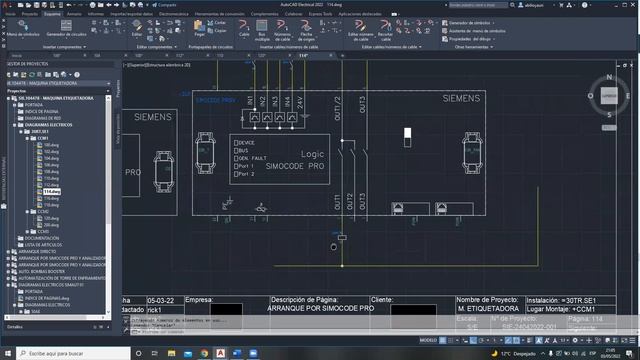Switch to the Proyecto ribbon tab
This screenshot has width=640, height=360.
(x=29, y=14)
